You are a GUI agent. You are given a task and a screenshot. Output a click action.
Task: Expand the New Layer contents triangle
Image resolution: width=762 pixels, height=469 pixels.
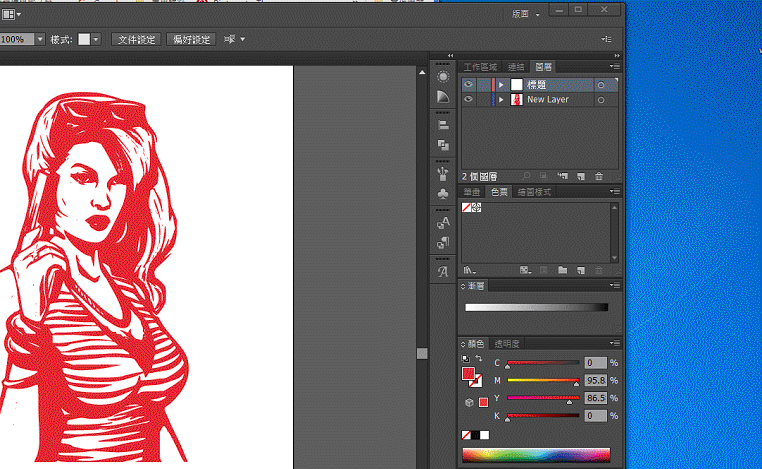click(x=501, y=100)
